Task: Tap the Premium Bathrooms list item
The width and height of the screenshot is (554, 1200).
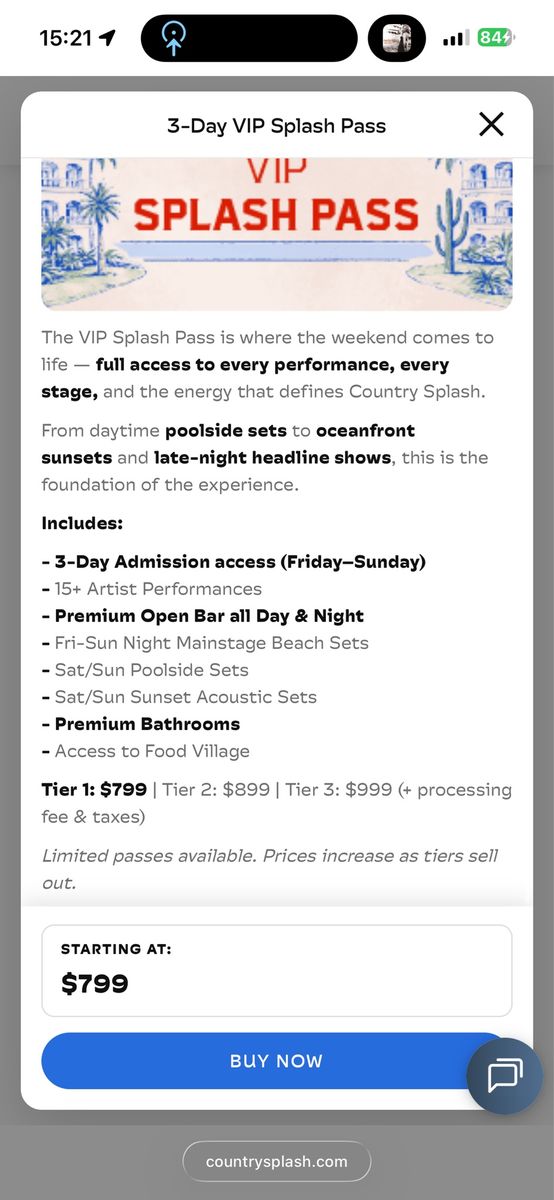Action: tap(141, 724)
